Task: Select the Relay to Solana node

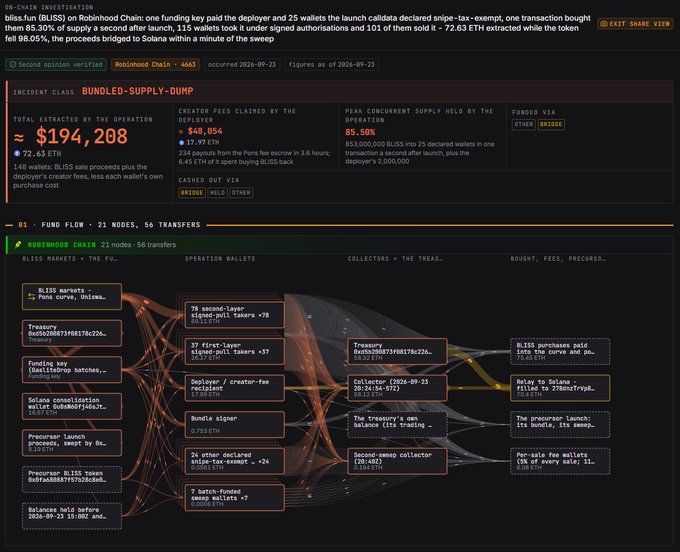Action: click(560, 388)
